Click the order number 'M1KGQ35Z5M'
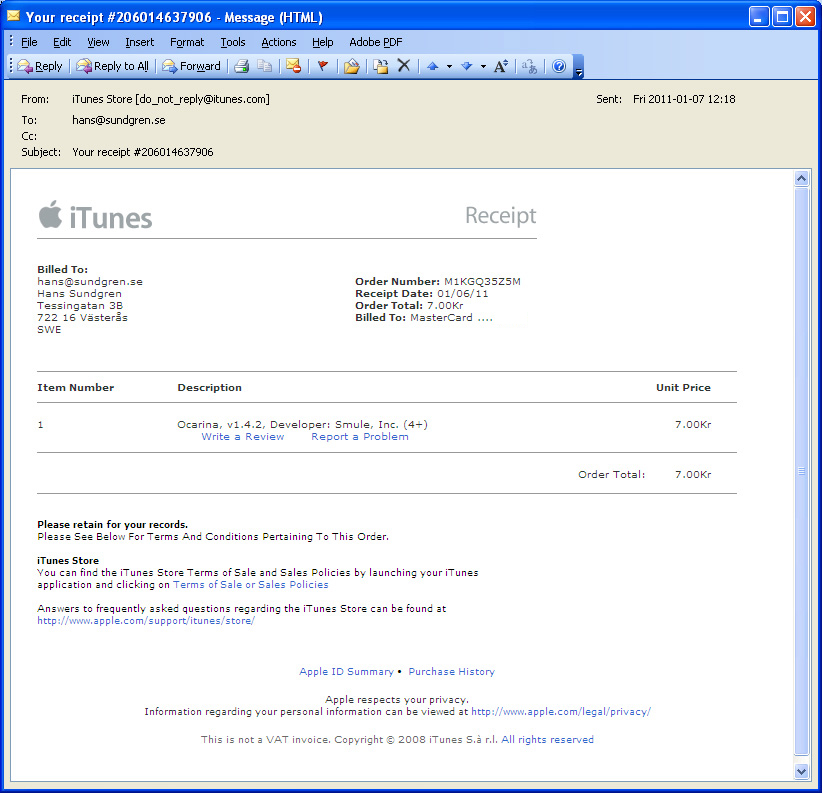822x793 pixels. click(x=482, y=281)
